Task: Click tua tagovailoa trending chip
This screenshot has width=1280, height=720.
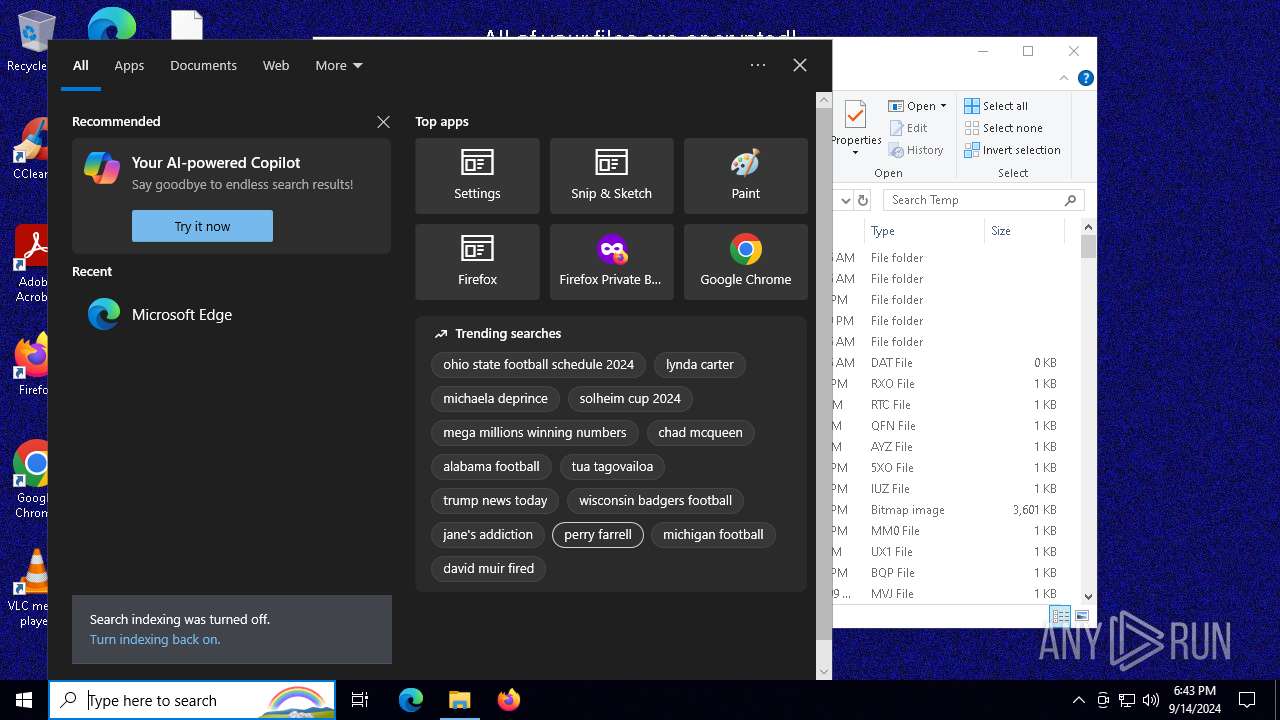Action: (612, 466)
